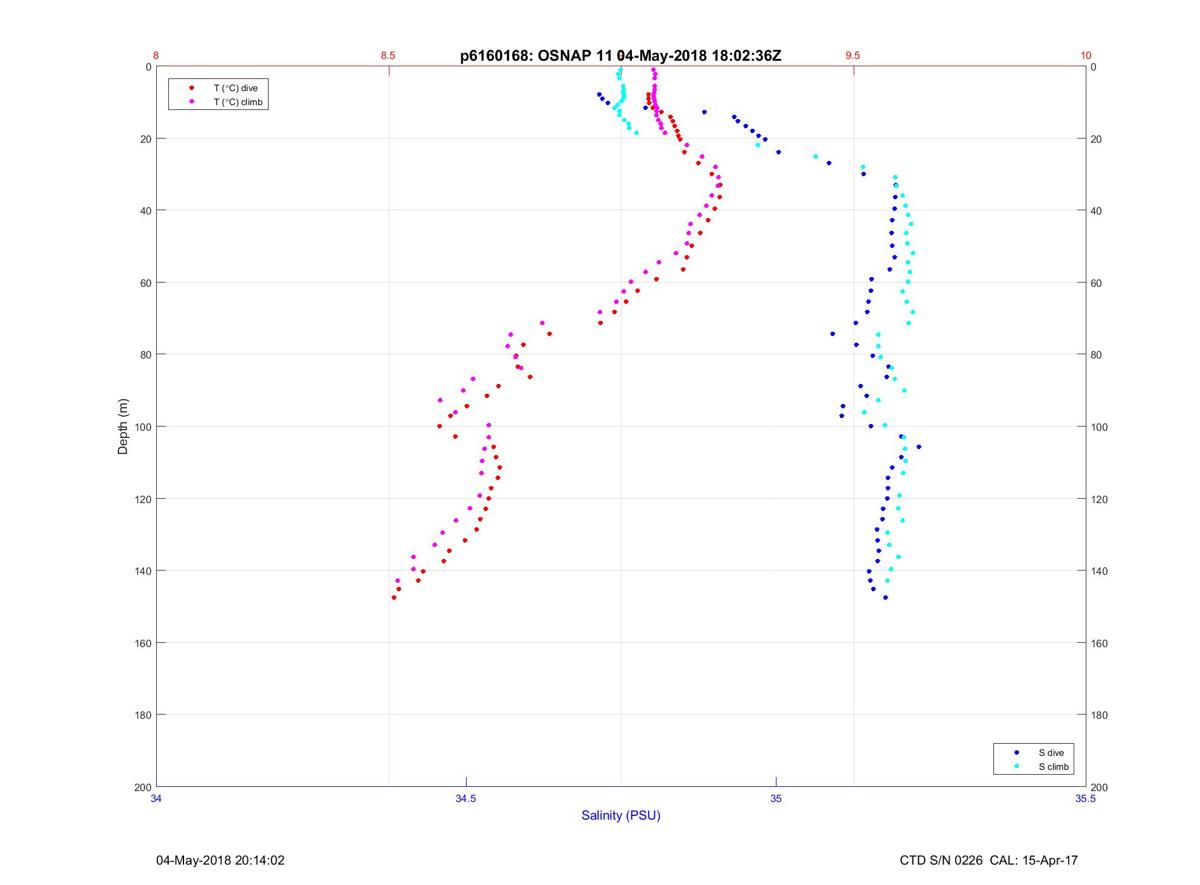Click the plot title 'p6160168: OSNAP 11 04-May-2018 18:02:36Z'

click(x=621, y=56)
